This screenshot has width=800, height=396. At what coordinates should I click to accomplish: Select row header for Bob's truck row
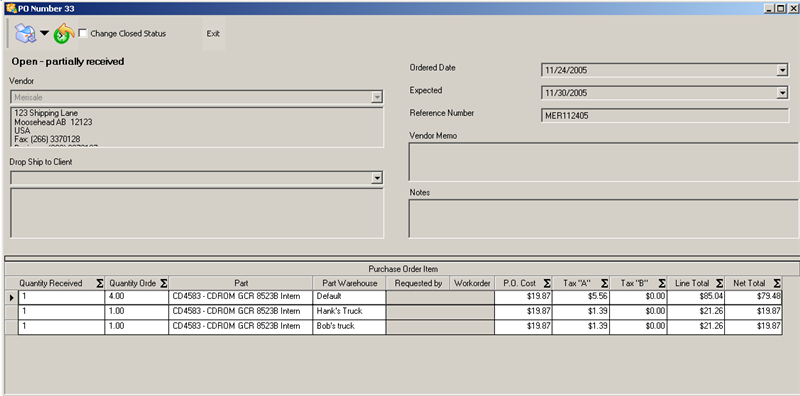tap(12, 327)
